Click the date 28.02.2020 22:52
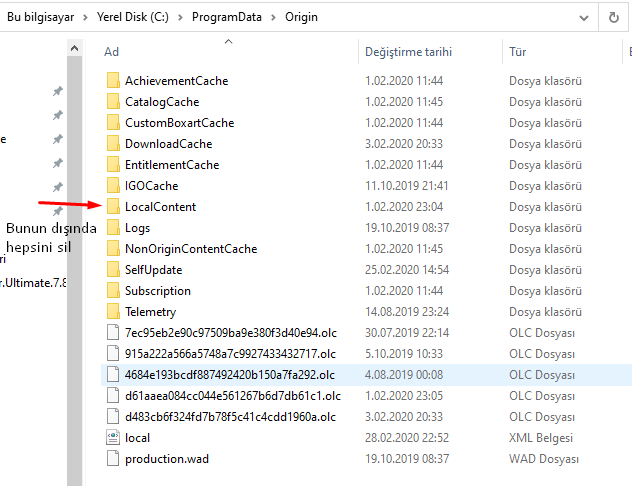The height and width of the screenshot is (486, 632). coord(407,437)
